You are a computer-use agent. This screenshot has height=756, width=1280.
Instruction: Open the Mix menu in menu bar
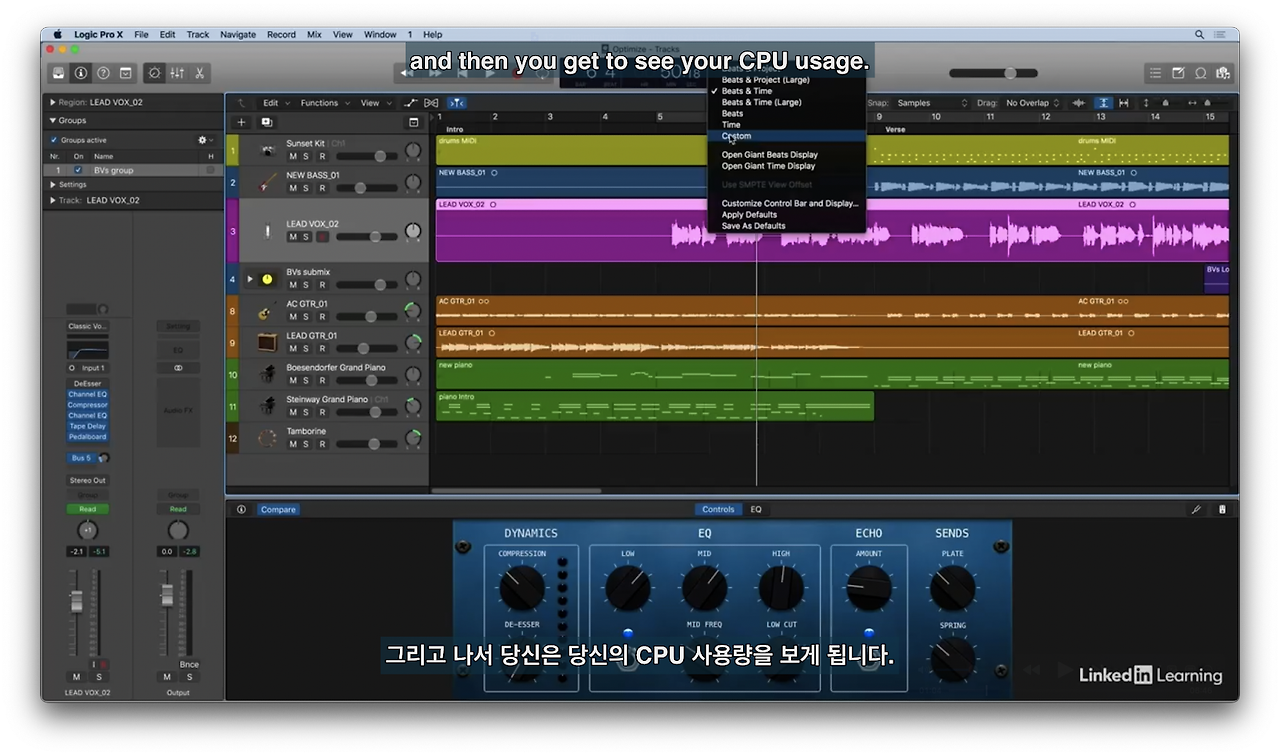pyautogui.click(x=314, y=34)
